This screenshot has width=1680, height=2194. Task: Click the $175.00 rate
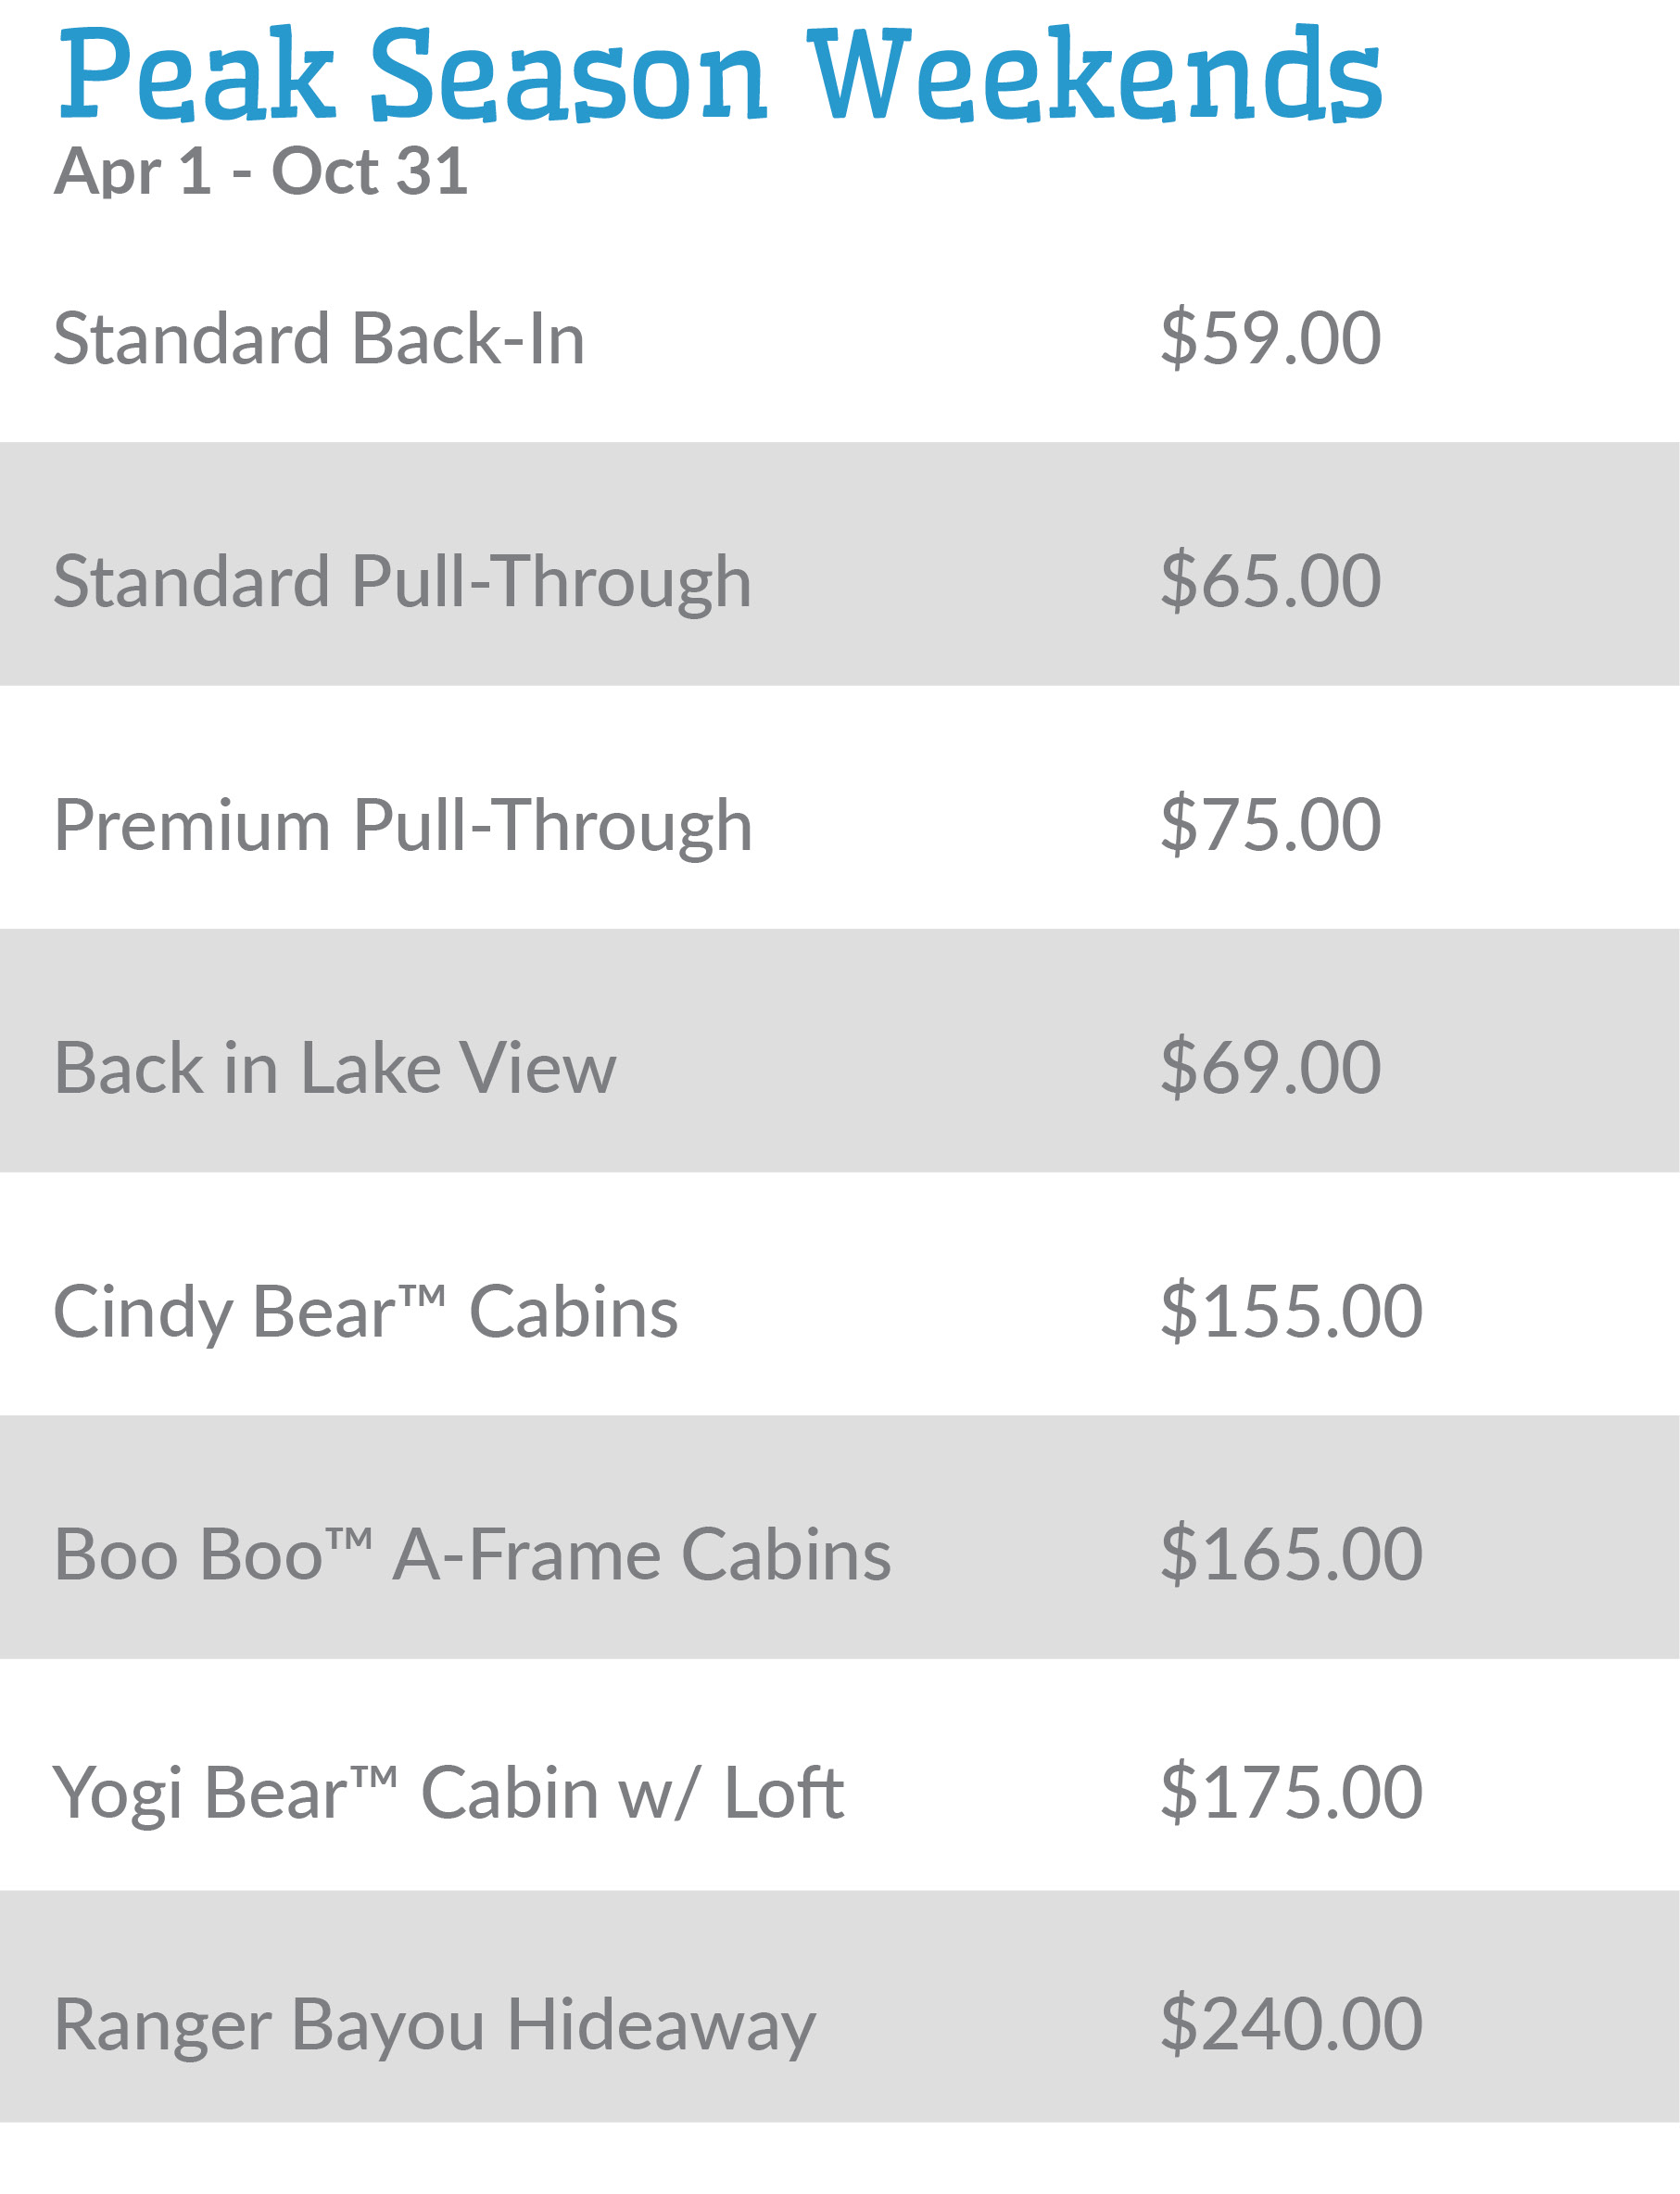[x=1291, y=1793]
